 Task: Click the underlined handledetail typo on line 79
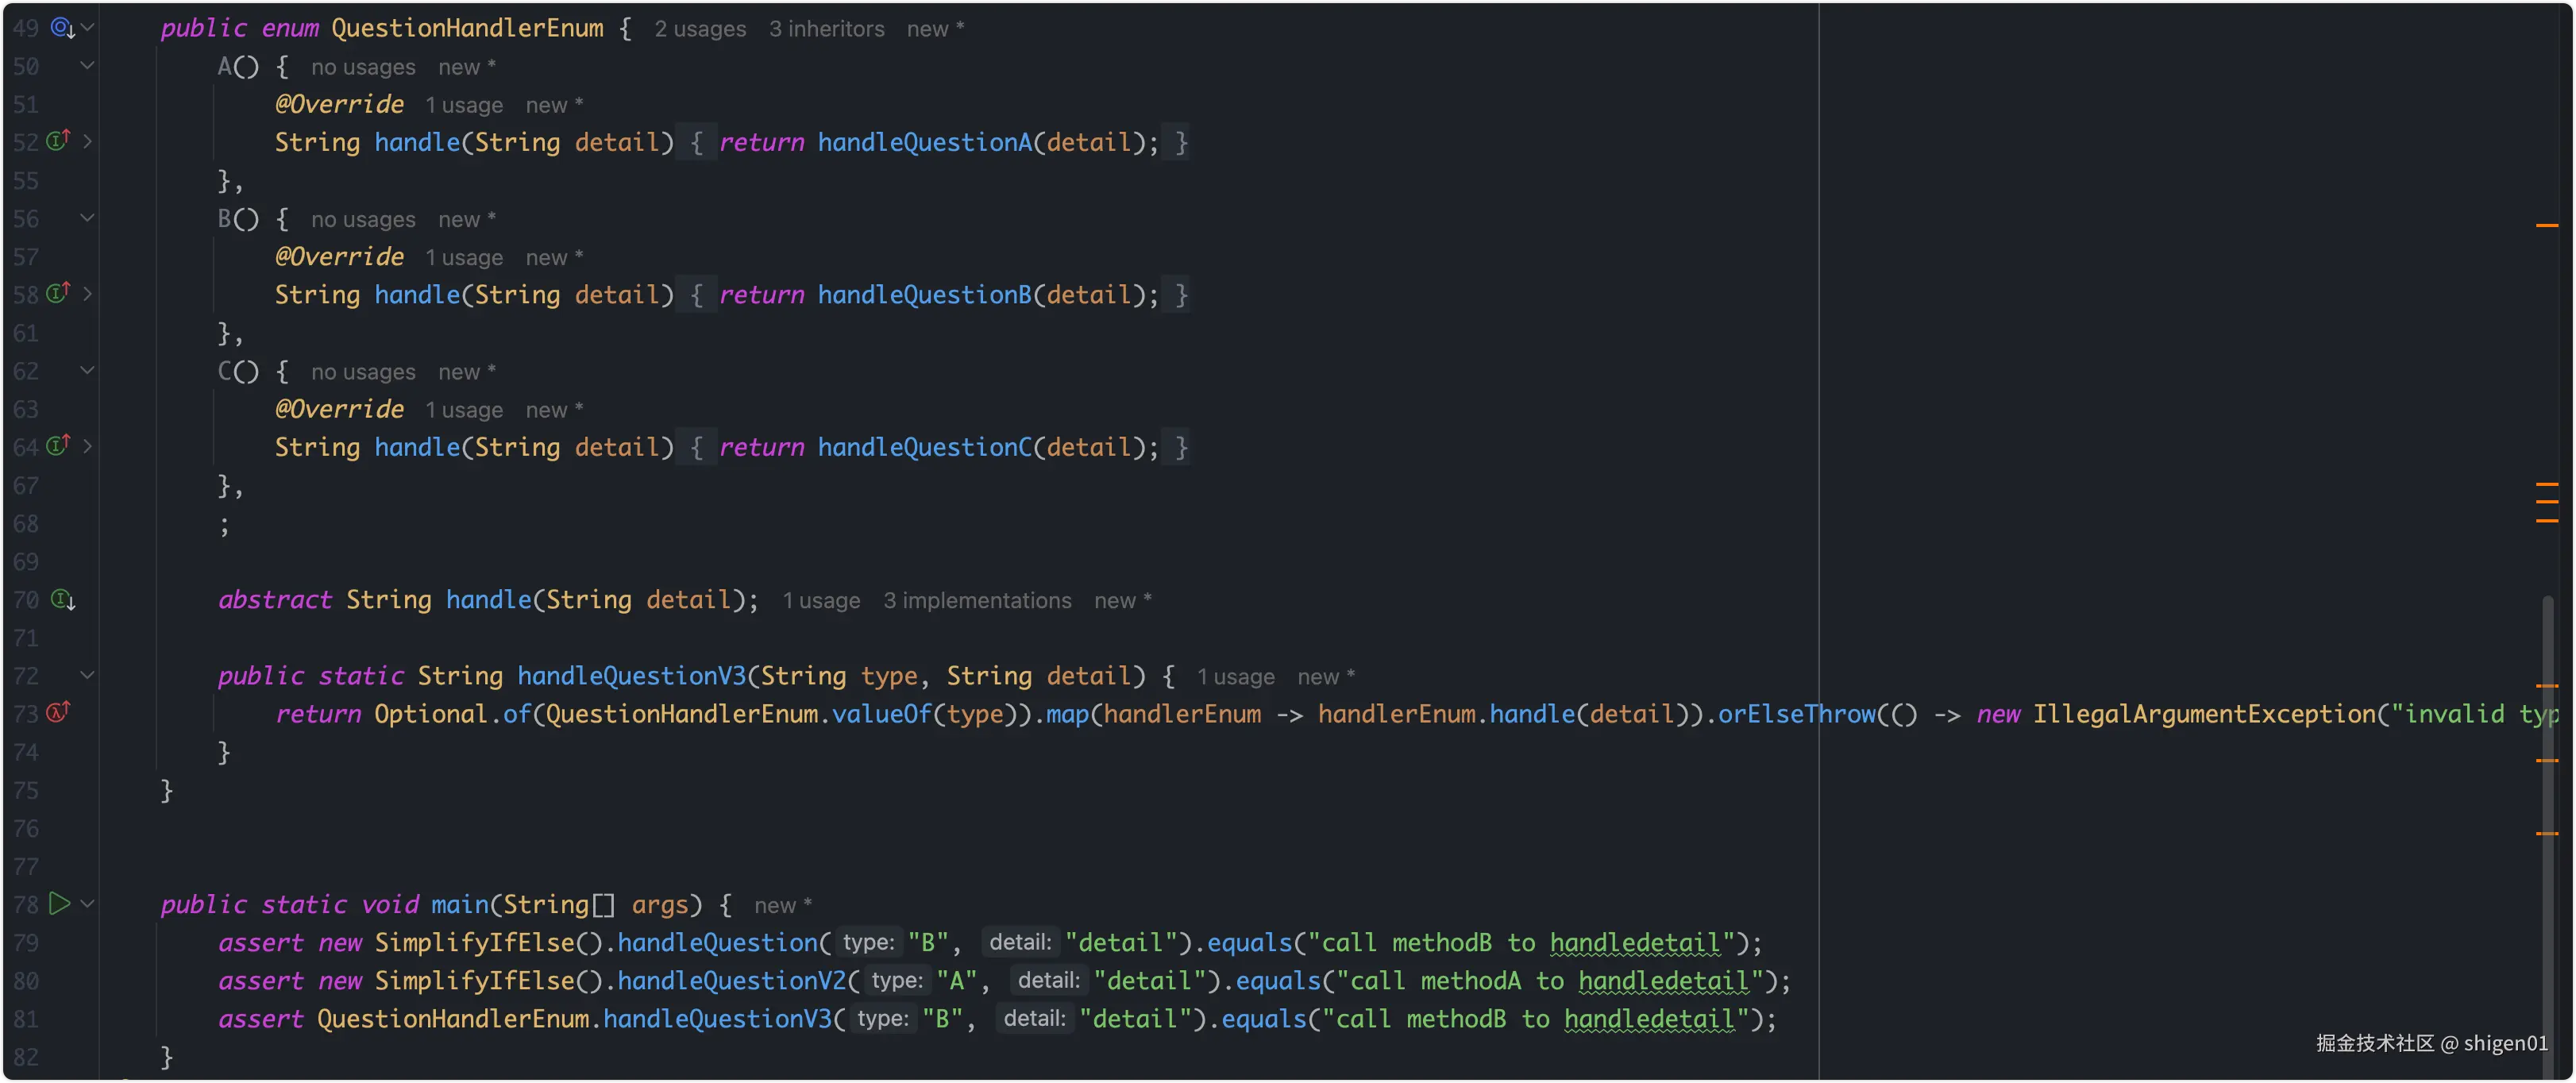tap(1634, 943)
